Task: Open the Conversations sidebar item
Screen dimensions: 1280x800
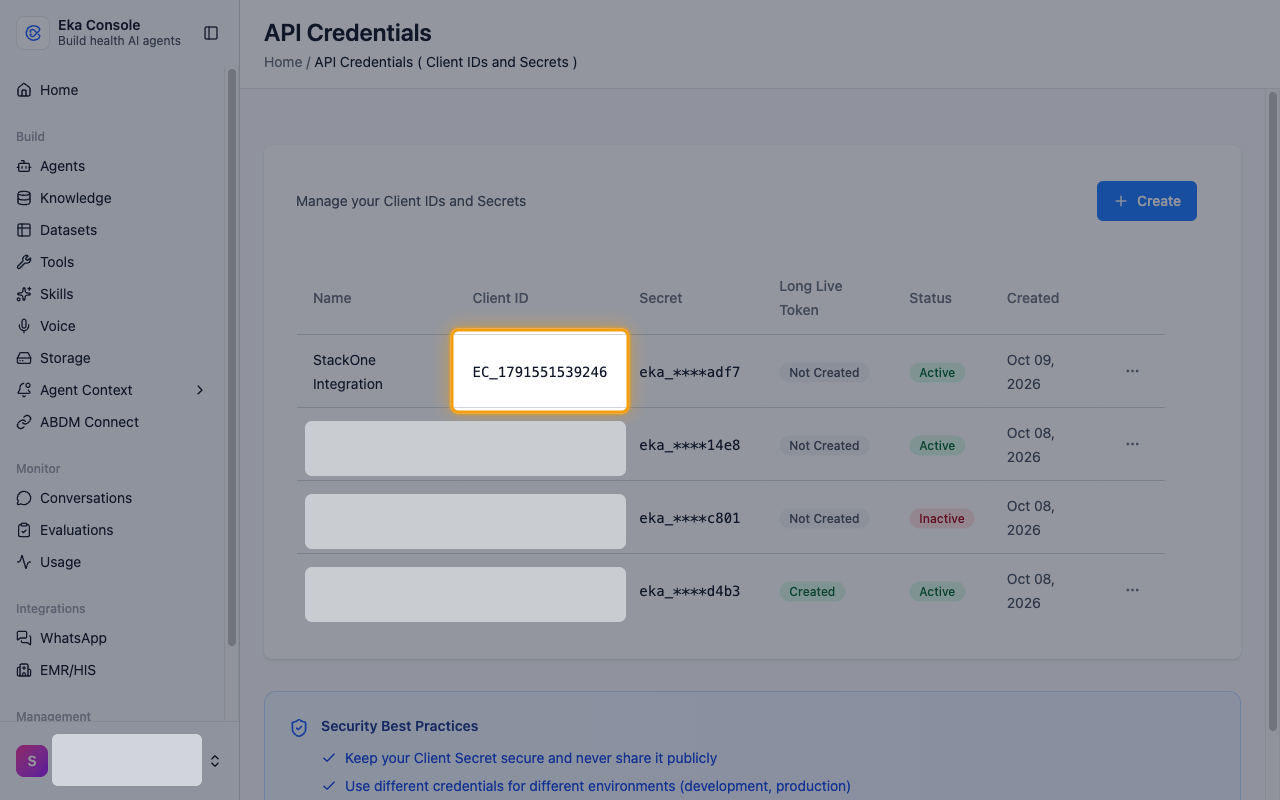Action: [112, 498]
